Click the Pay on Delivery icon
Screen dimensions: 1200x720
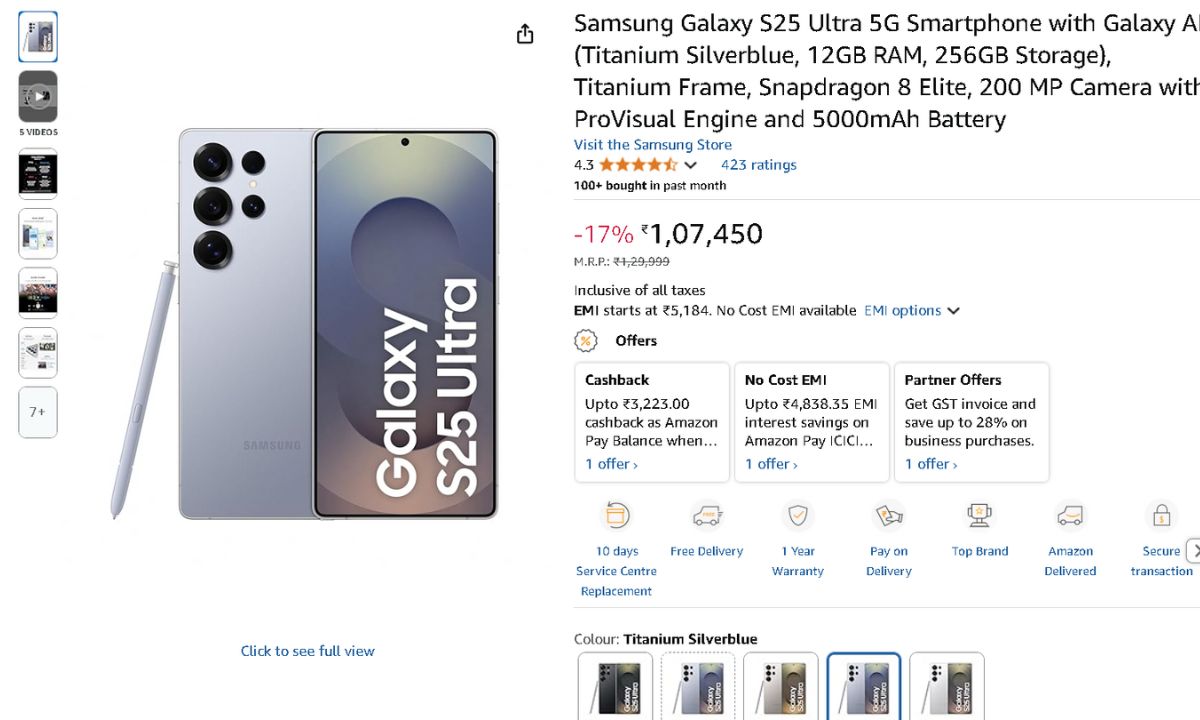click(888, 516)
